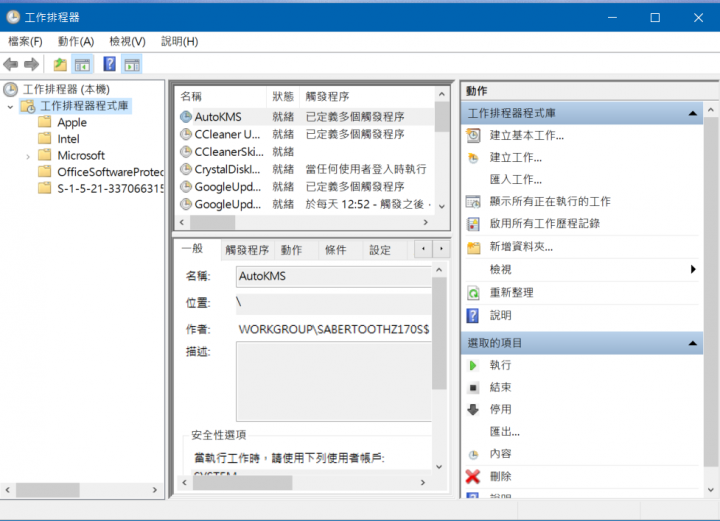This screenshot has height=521, width=720.
Task: Select 工作排程器 (本機) root node
Action: point(66,89)
